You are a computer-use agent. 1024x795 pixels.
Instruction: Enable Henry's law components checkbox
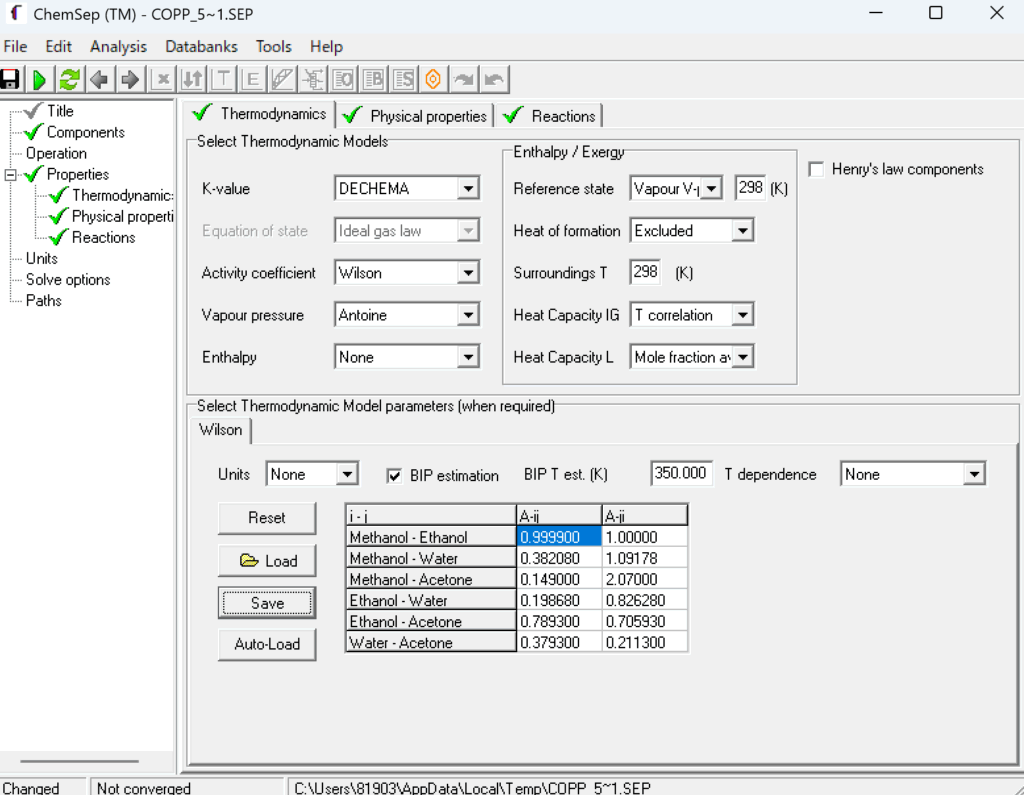[x=816, y=169]
